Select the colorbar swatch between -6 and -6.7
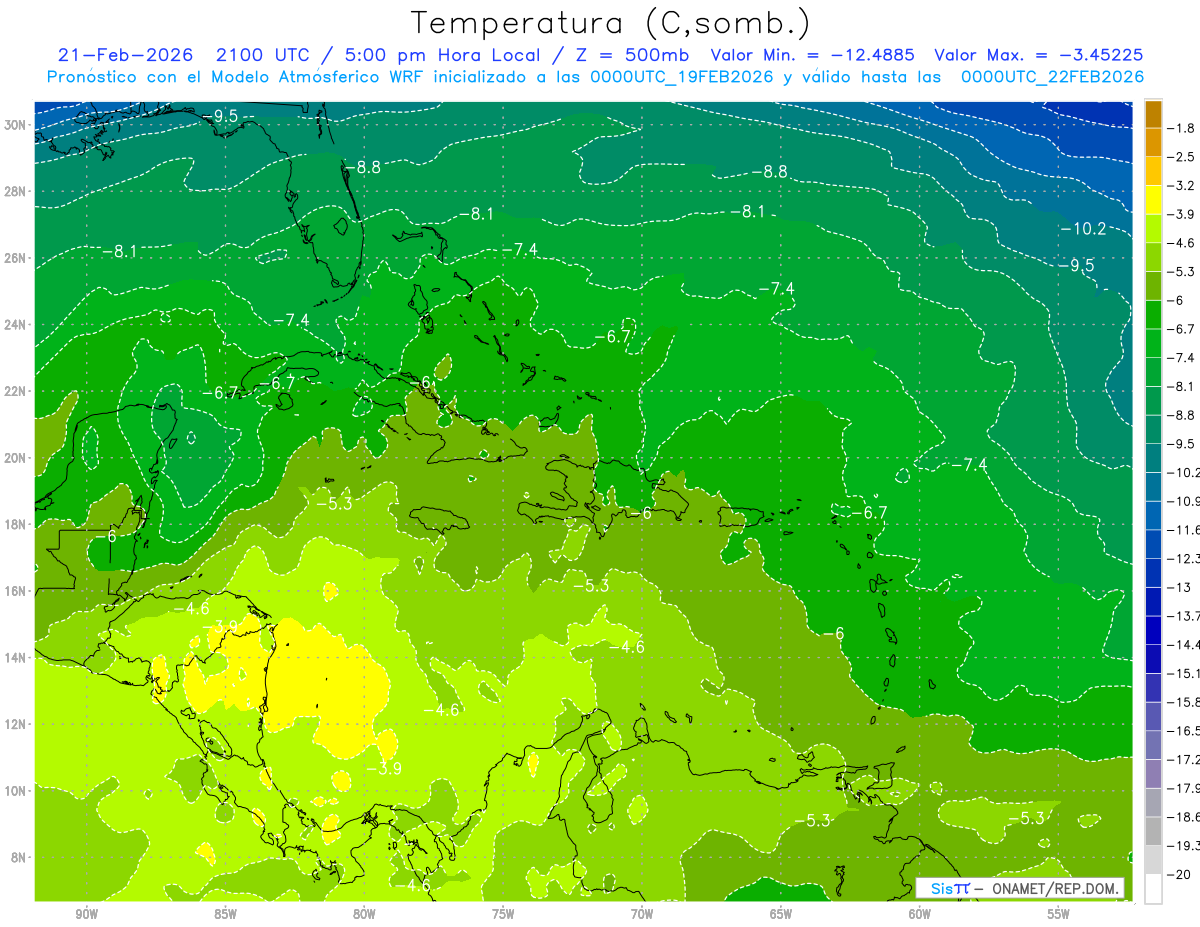This screenshot has width=1200, height=927. pos(1153,315)
